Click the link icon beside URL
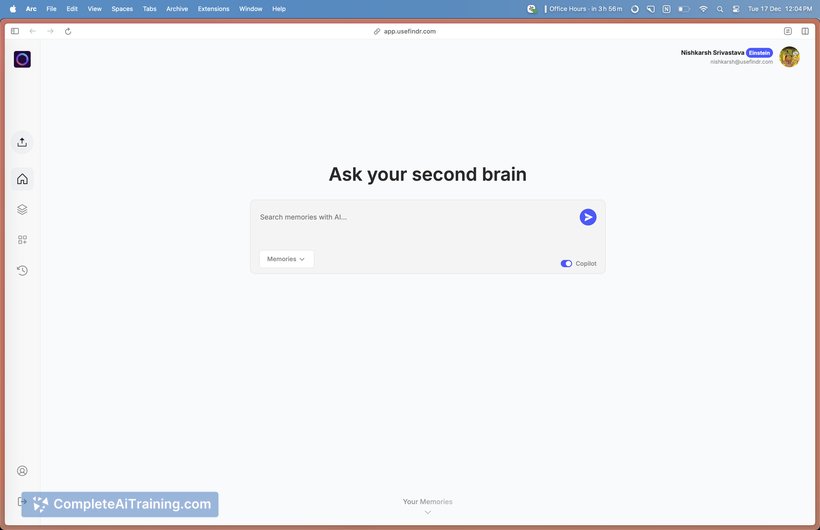 [377, 31]
